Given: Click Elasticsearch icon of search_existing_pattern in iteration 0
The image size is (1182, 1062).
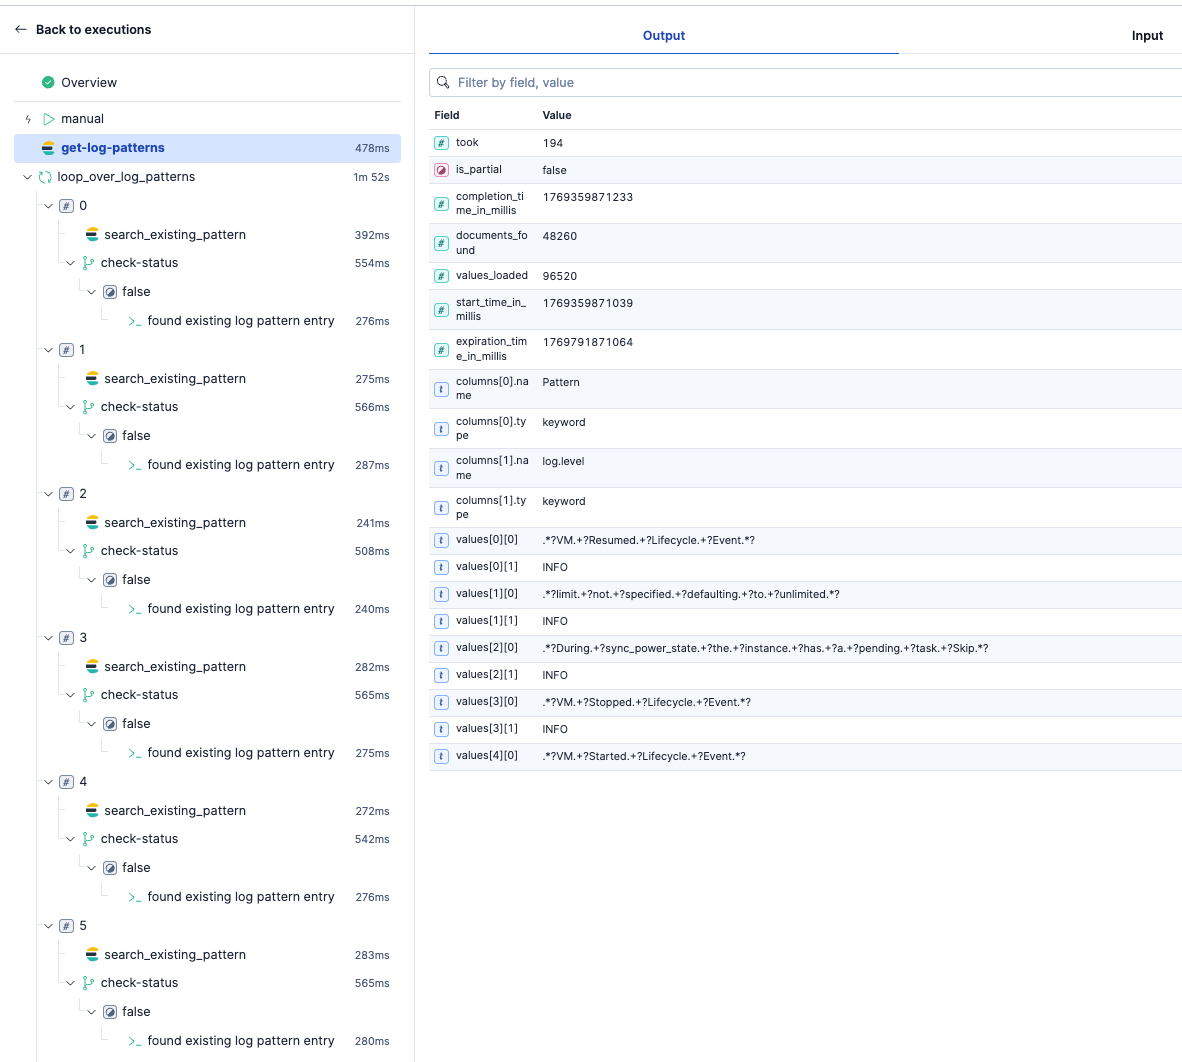Looking at the screenshot, I should pyautogui.click(x=92, y=234).
